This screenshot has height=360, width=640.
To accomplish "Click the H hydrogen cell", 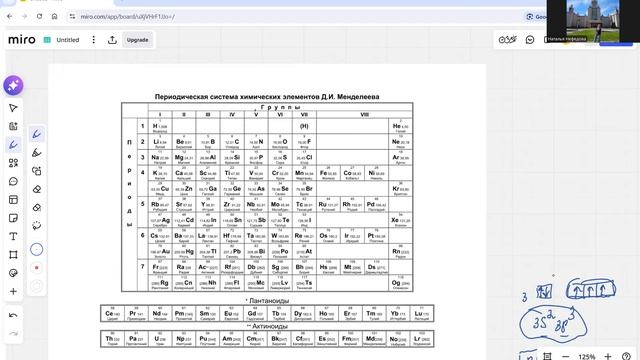I will [x=160, y=126].
